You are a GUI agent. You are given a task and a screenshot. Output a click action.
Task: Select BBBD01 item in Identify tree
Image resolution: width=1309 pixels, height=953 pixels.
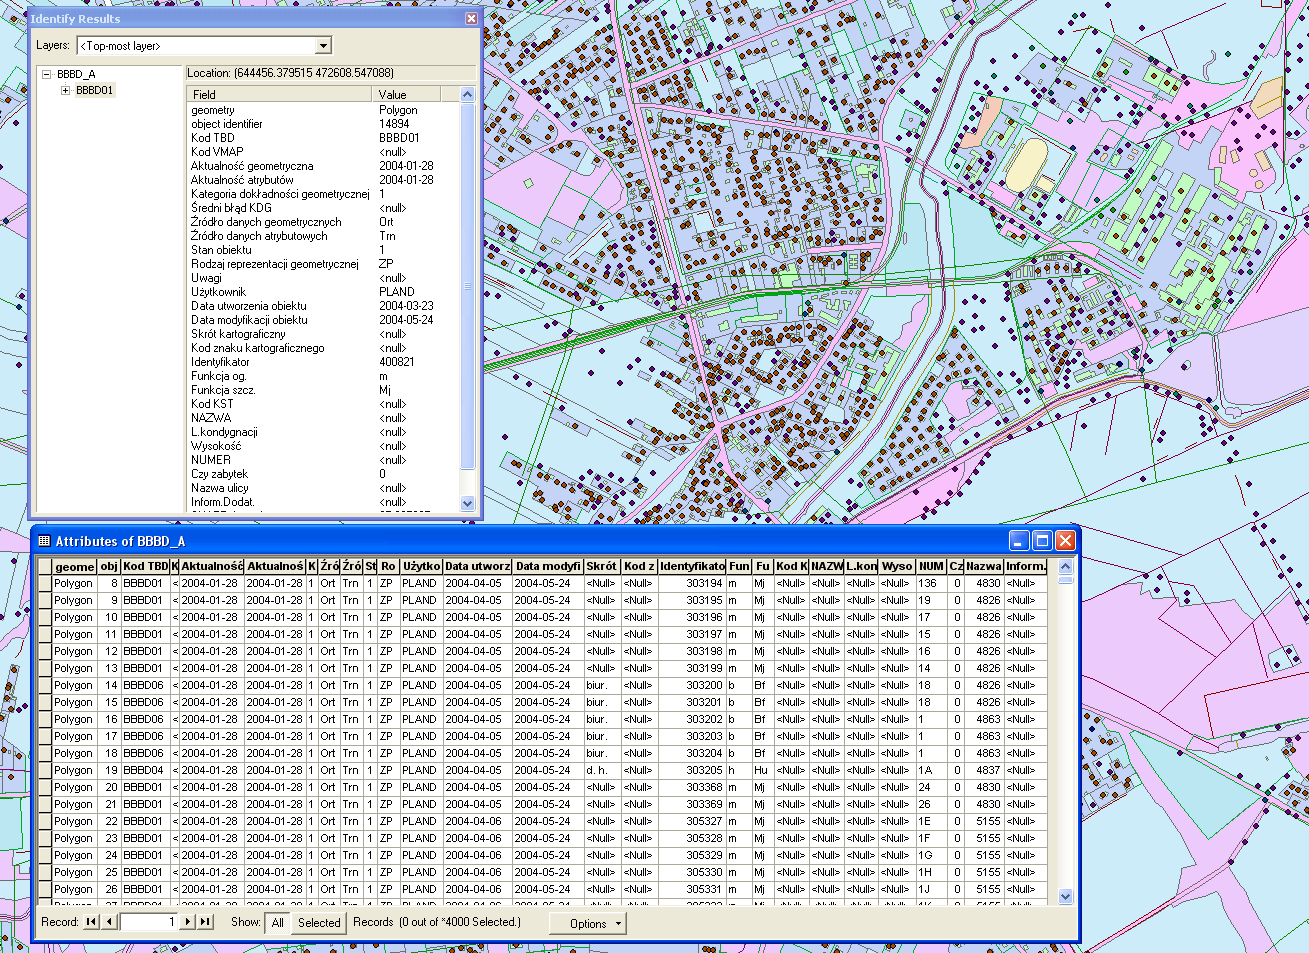pyautogui.click(x=95, y=90)
